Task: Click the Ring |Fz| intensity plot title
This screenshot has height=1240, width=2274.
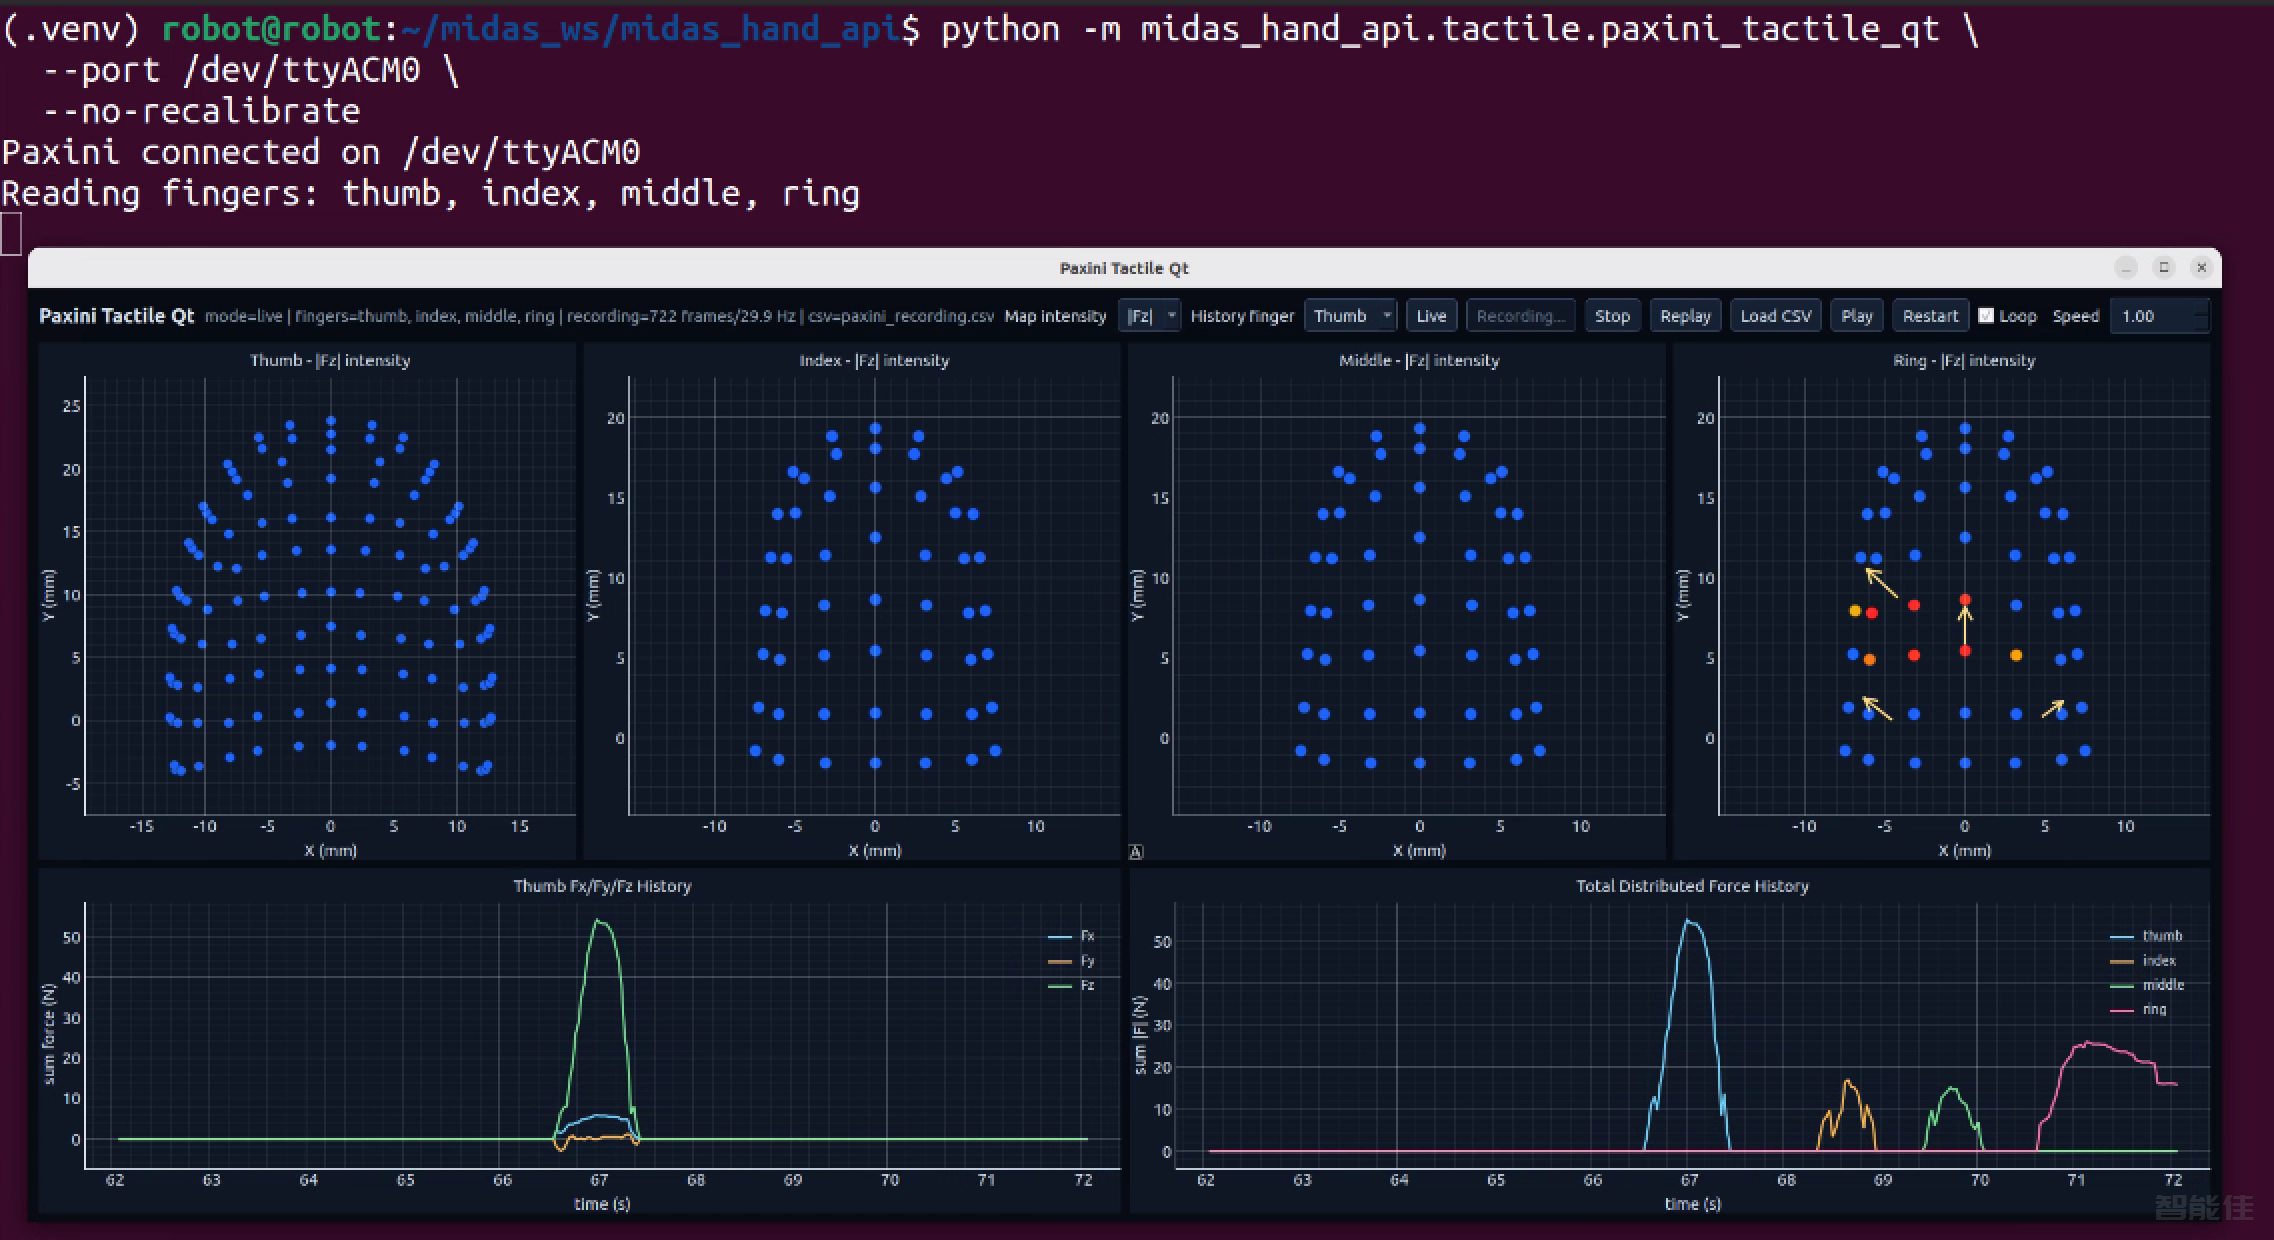Action: 1963,360
